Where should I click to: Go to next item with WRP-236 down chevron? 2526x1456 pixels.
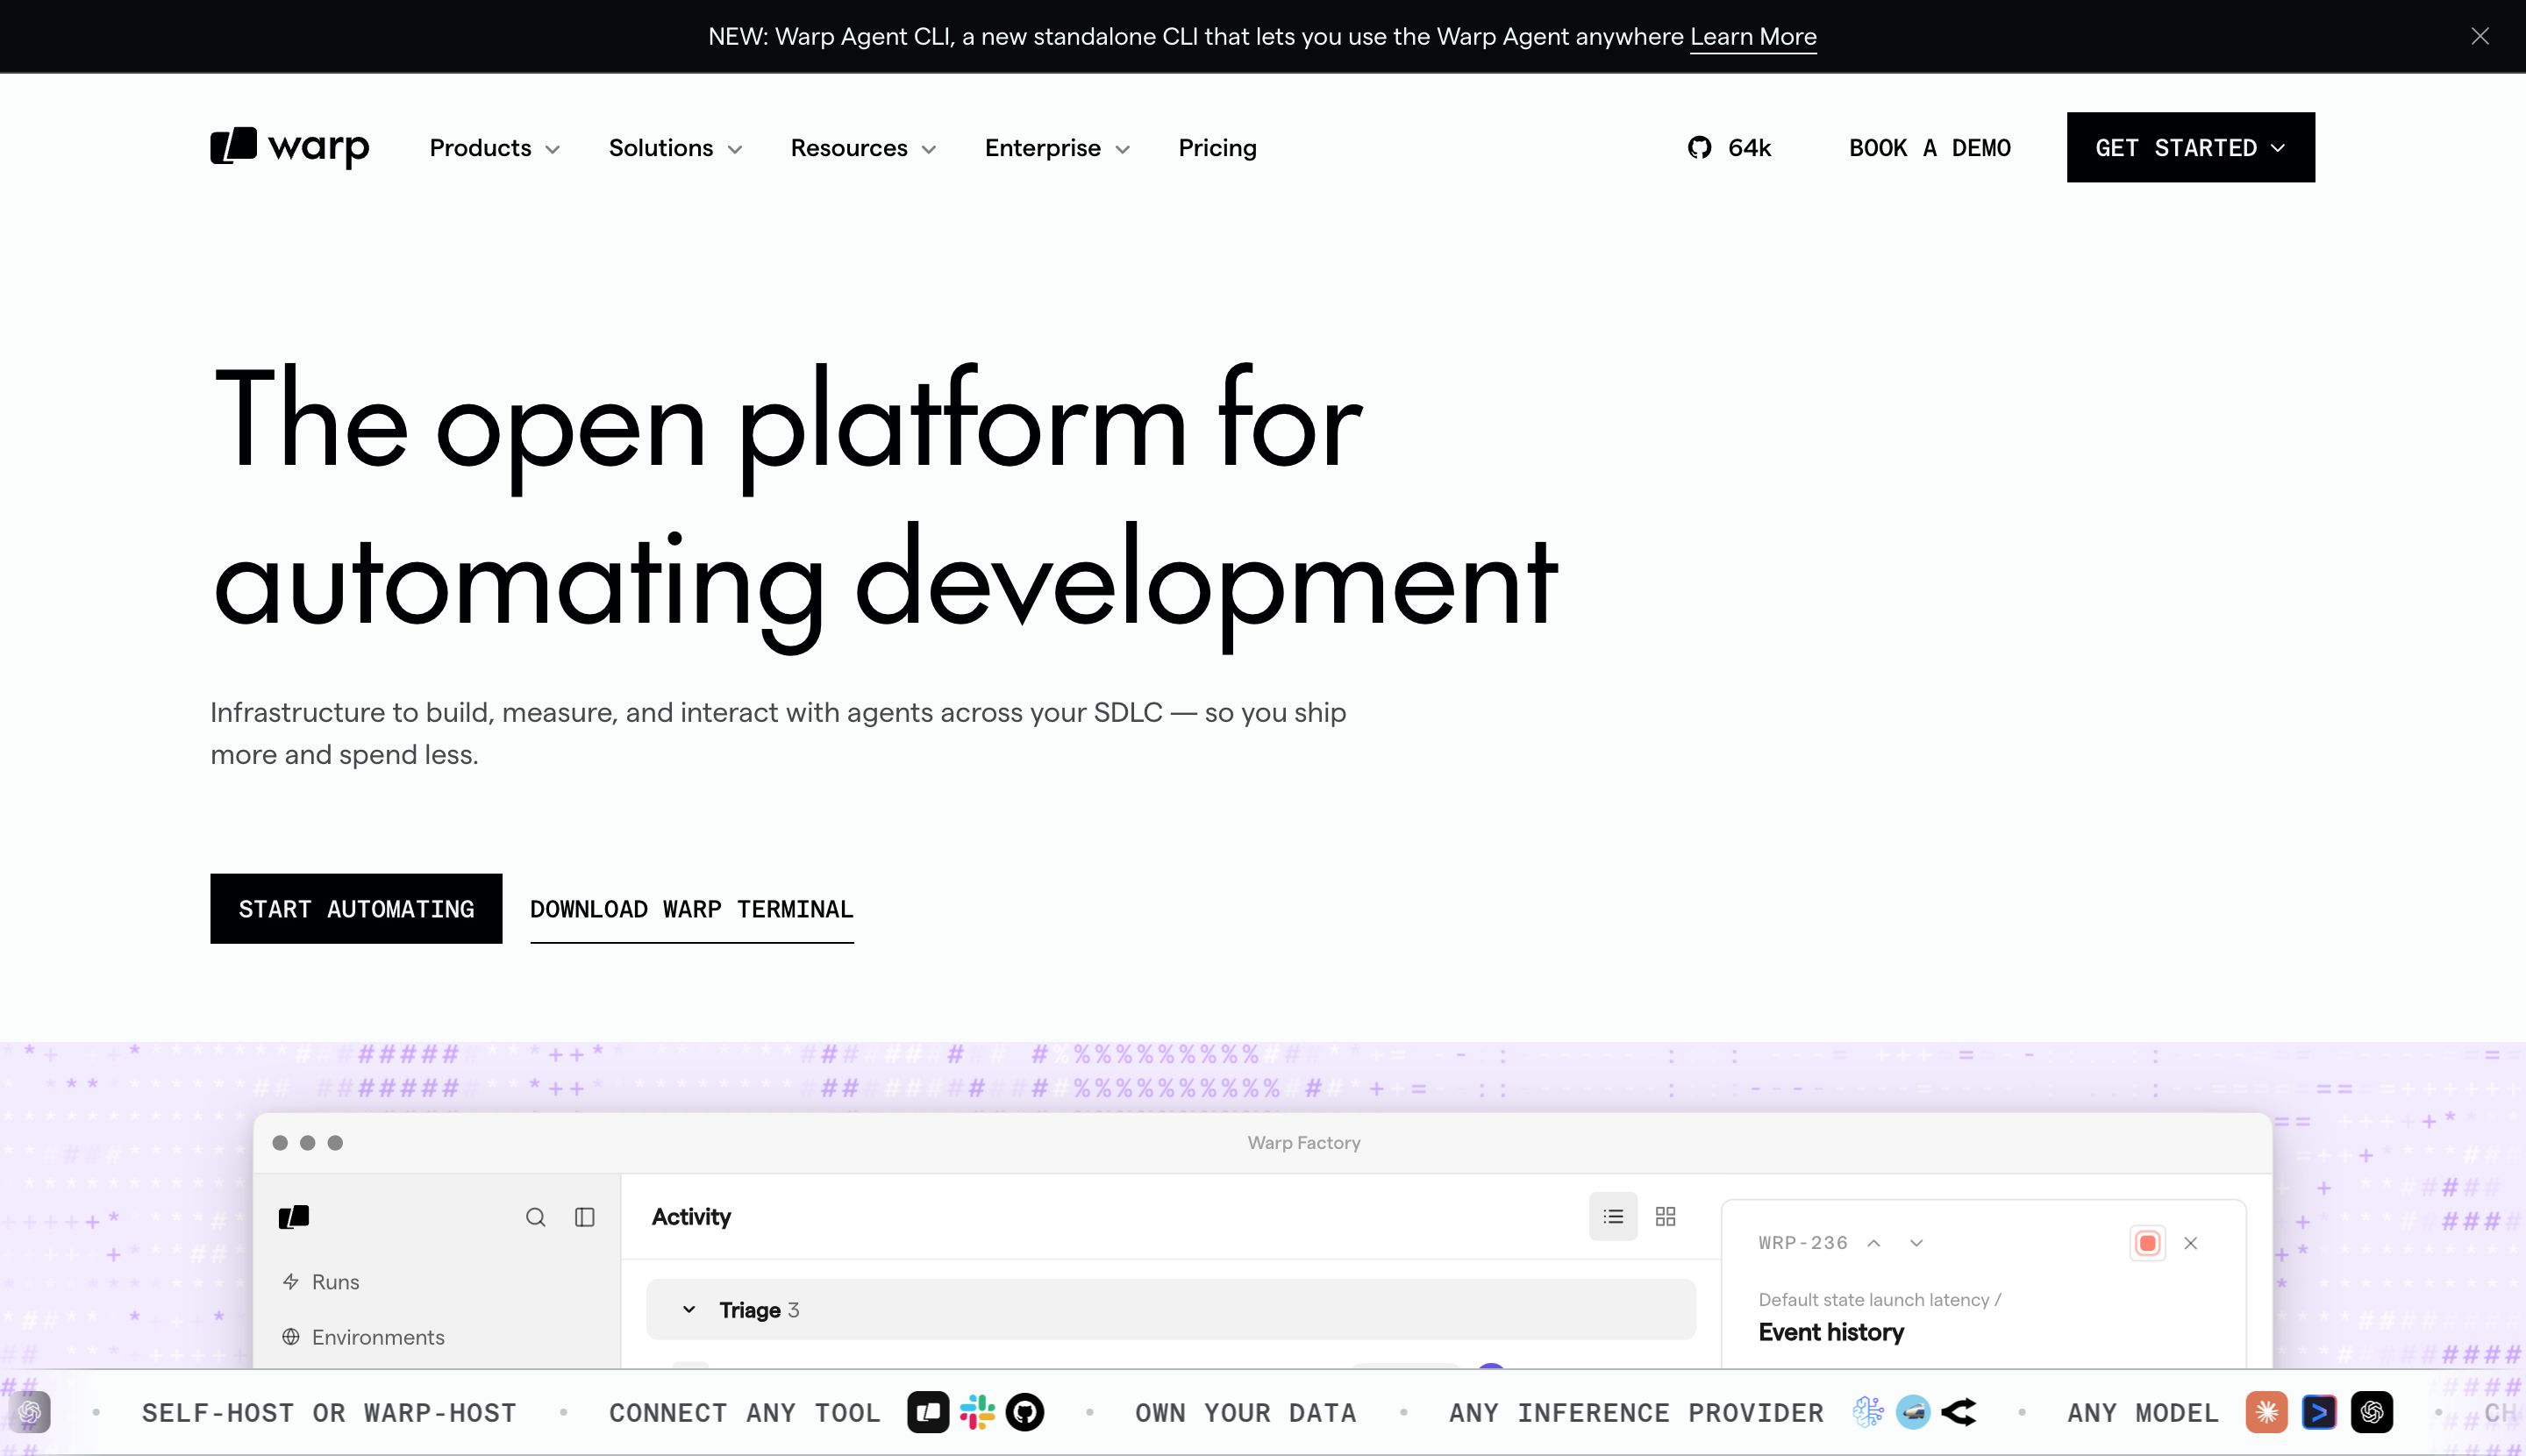click(1916, 1243)
